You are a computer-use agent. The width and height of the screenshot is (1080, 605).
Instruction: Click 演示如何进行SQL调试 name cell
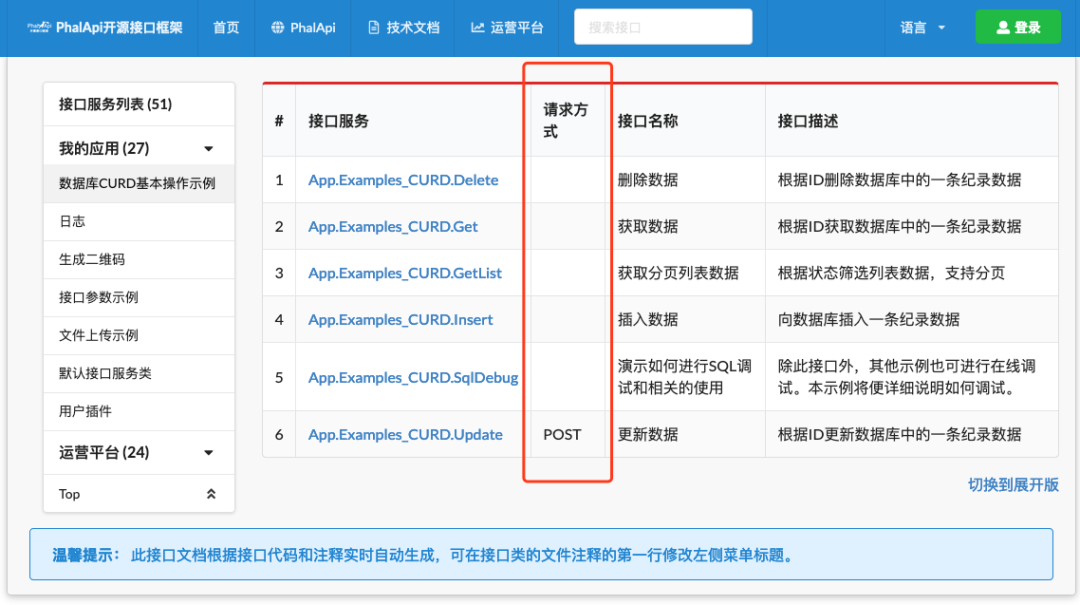(684, 377)
